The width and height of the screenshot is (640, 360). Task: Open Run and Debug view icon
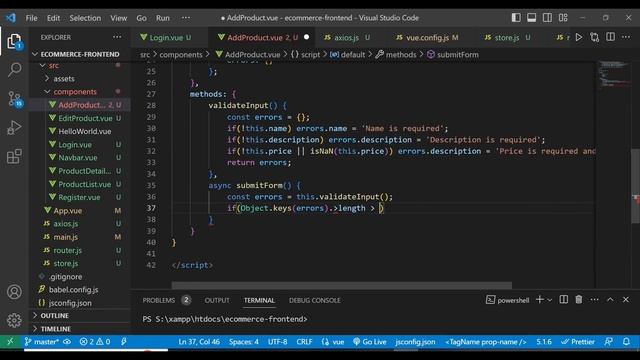tap(14, 128)
